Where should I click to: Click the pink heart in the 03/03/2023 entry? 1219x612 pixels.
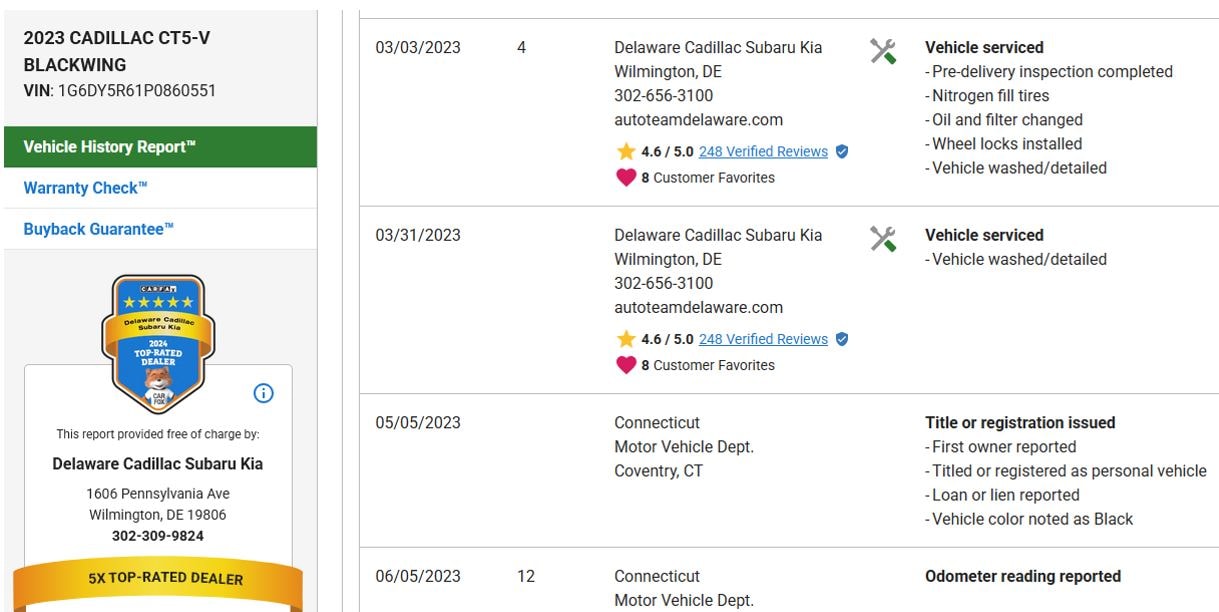point(626,178)
